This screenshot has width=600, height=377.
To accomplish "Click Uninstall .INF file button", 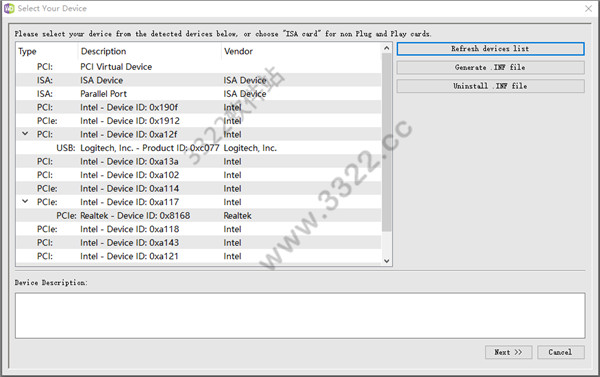I will pos(490,86).
